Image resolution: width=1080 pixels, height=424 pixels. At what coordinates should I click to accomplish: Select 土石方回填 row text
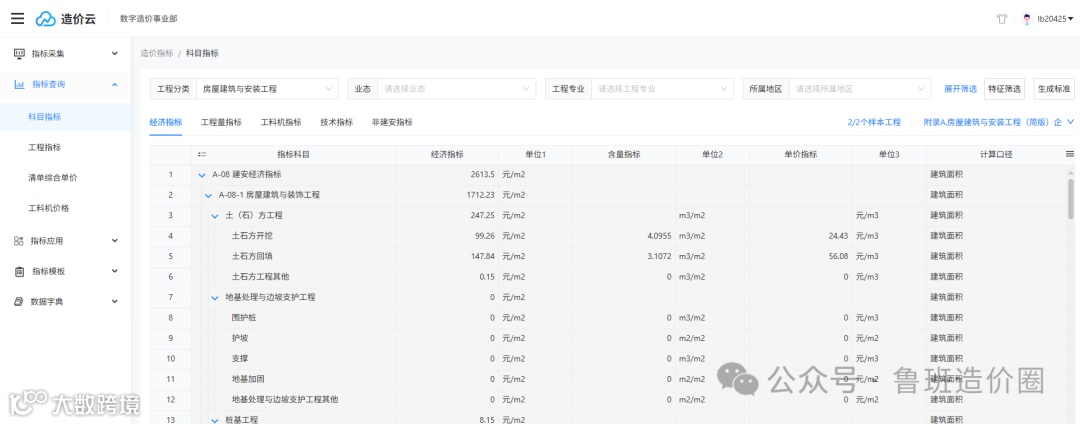(251, 257)
